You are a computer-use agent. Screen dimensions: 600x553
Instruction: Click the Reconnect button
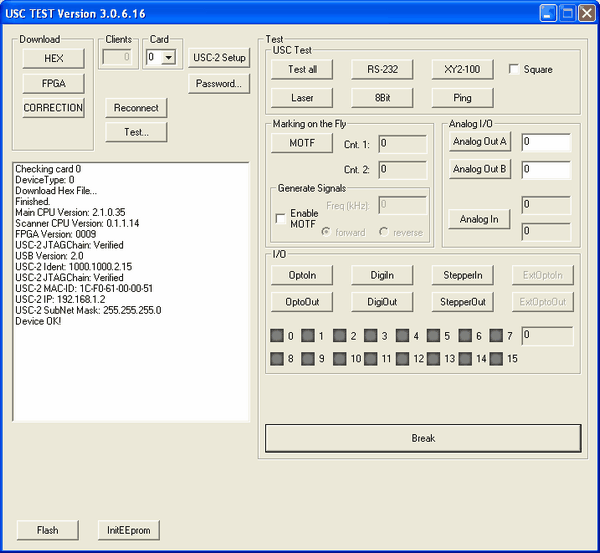pos(136,108)
